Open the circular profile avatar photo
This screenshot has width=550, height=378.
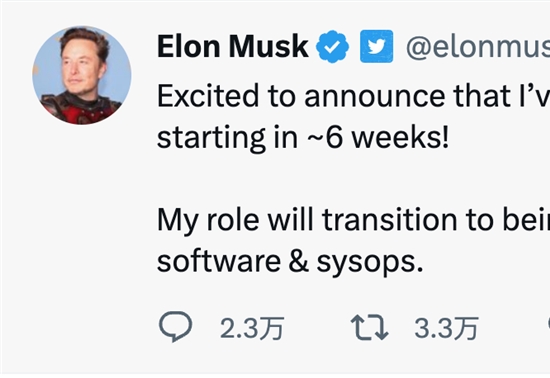[82, 75]
